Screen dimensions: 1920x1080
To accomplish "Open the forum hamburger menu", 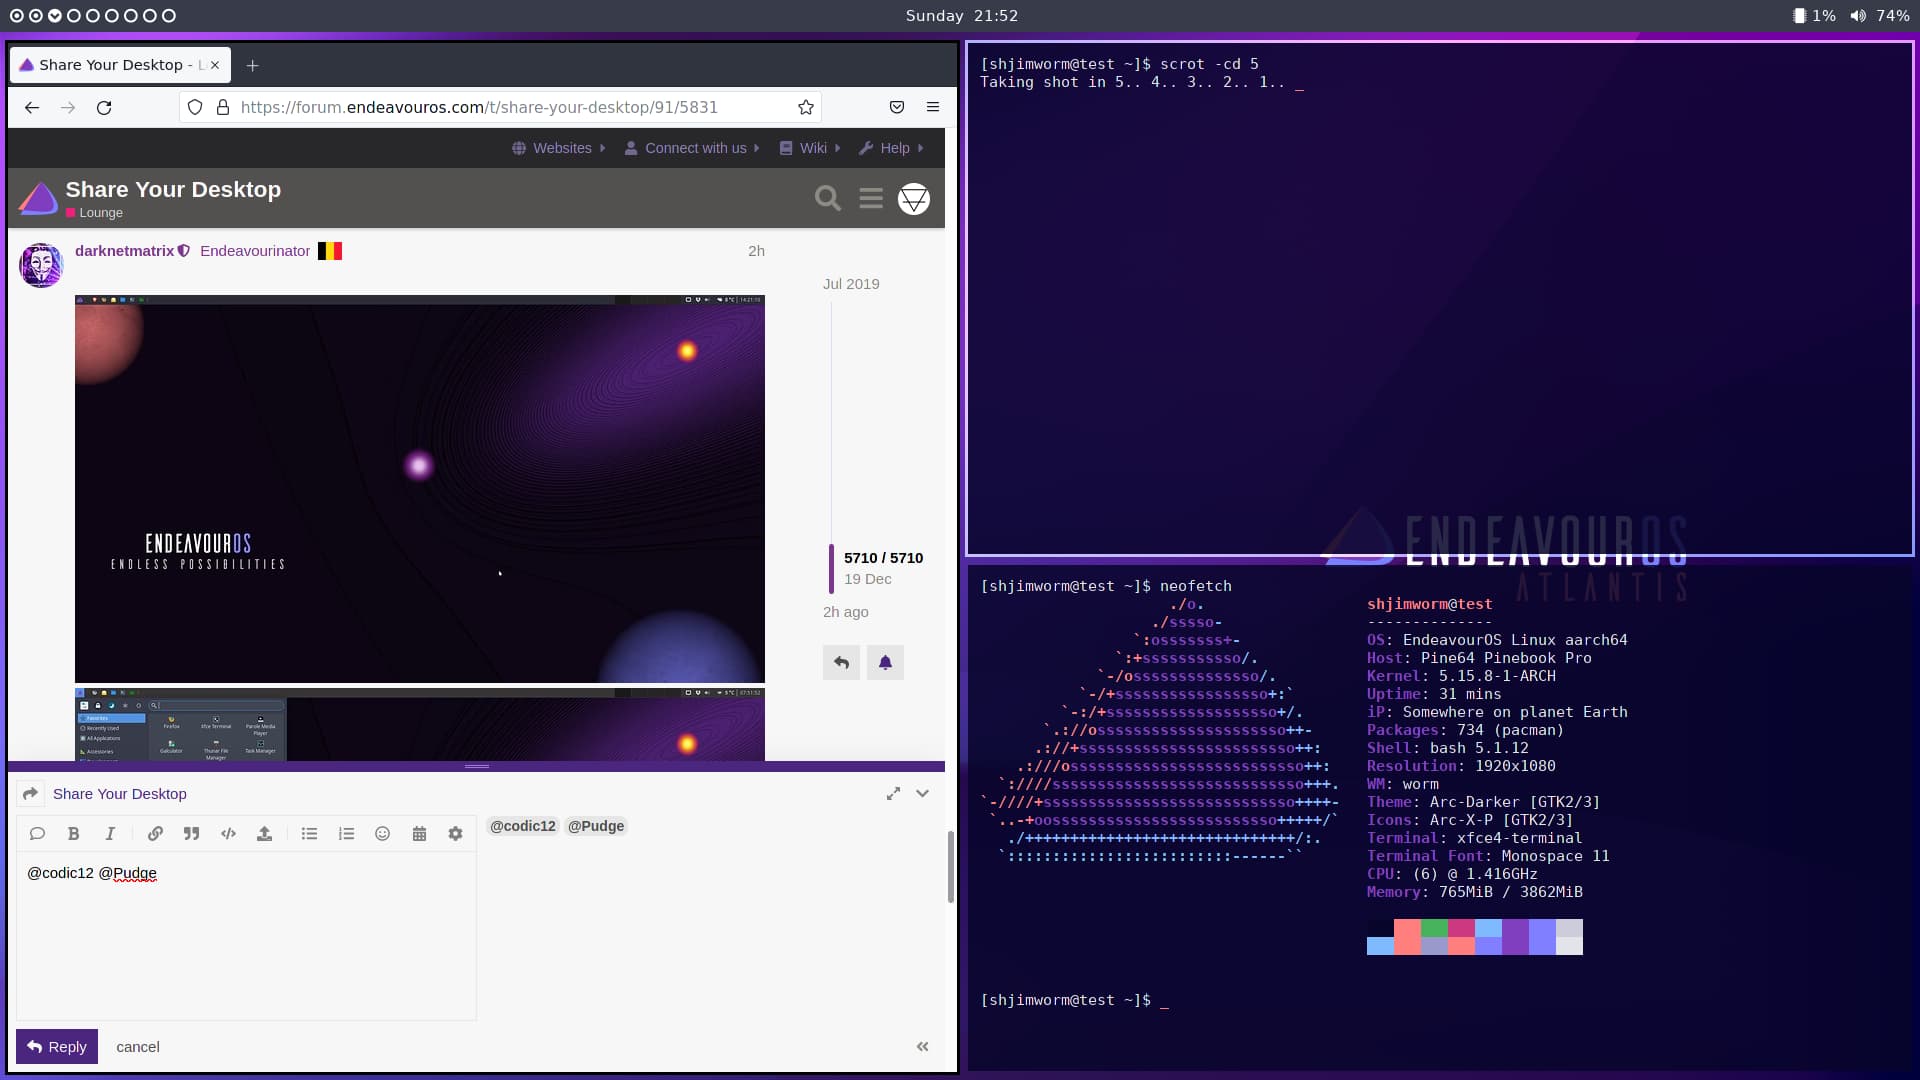I will pyautogui.click(x=871, y=198).
